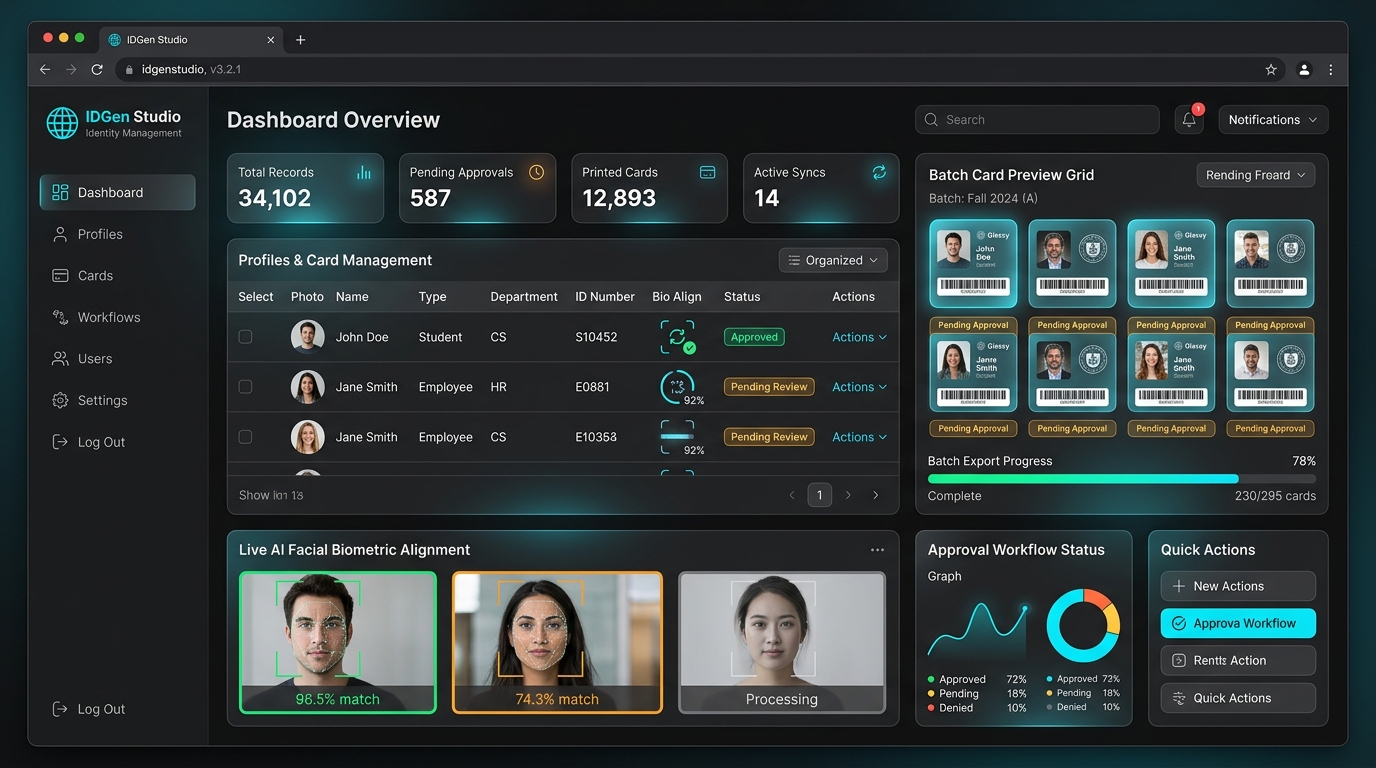Click the Approva Workflow button
This screenshot has height=768, width=1376.
coord(1238,623)
